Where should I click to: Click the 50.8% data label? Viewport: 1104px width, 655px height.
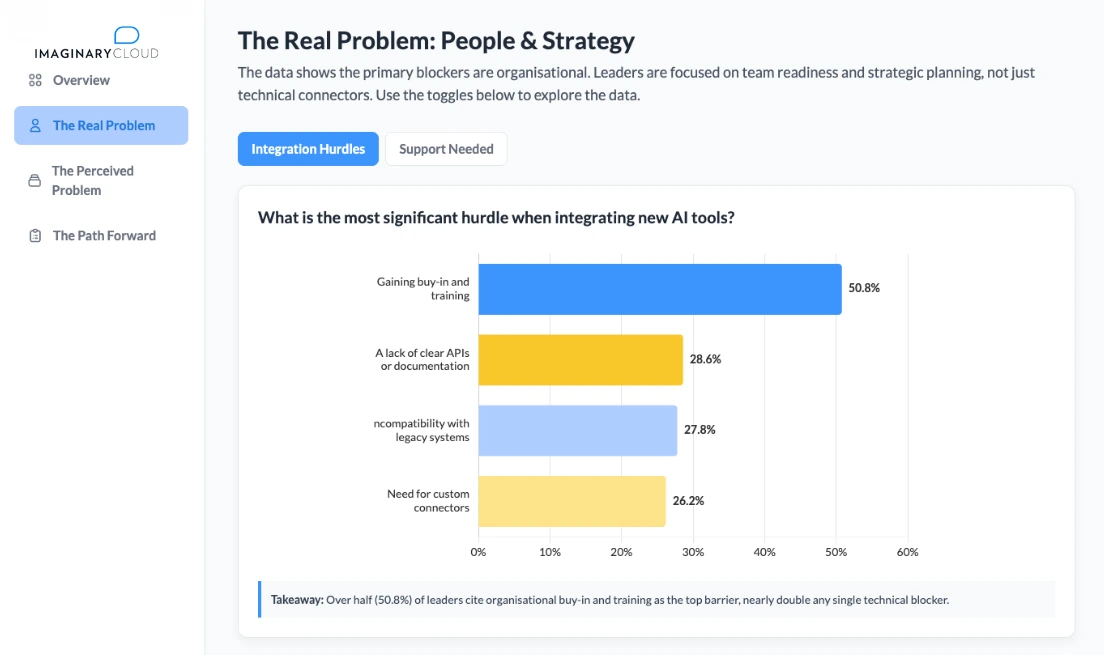coord(865,288)
